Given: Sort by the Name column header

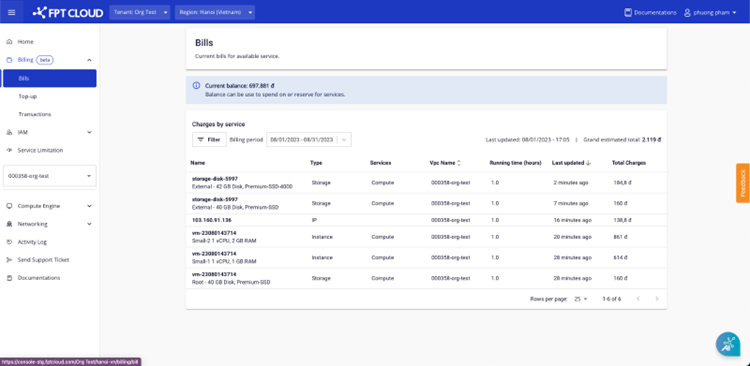Looking at the screenshot, I should tap(198, 163).
